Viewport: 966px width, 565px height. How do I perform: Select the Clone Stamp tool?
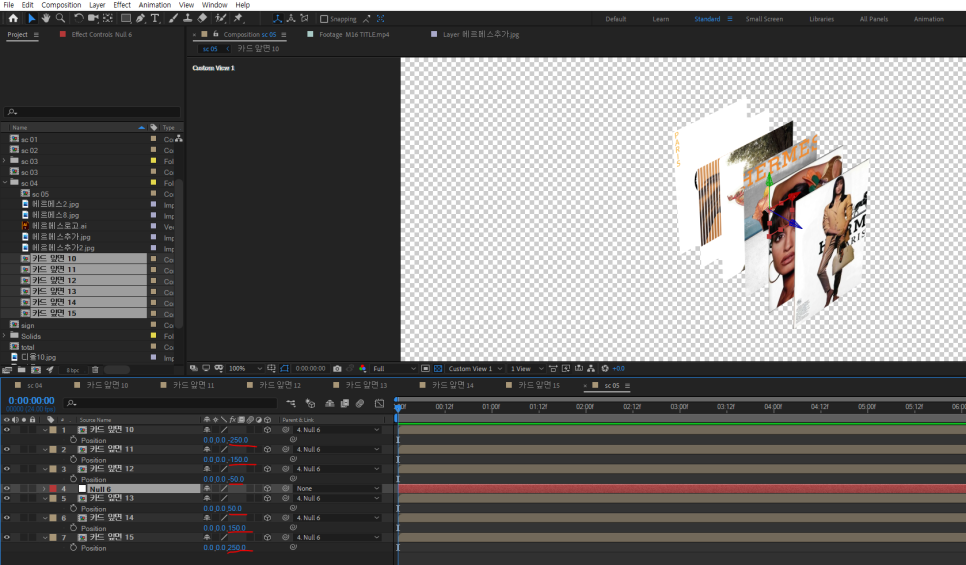[x=187, y=18]
